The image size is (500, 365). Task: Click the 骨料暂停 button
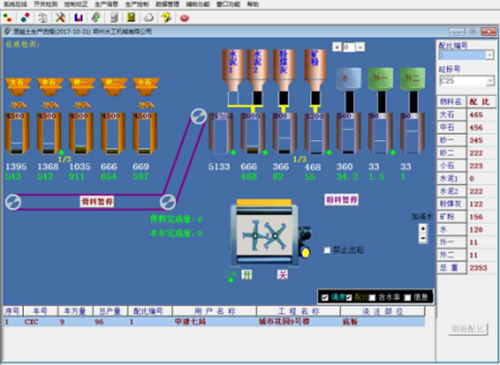[97, 201]
